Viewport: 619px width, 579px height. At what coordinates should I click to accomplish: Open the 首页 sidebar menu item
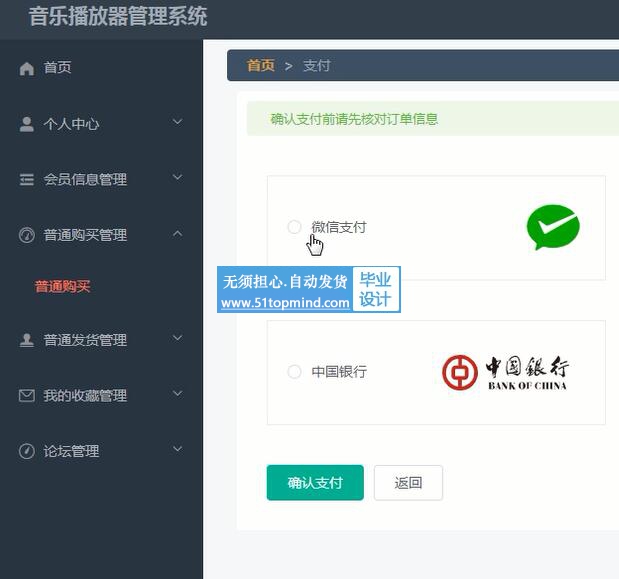tap(58, 67)
